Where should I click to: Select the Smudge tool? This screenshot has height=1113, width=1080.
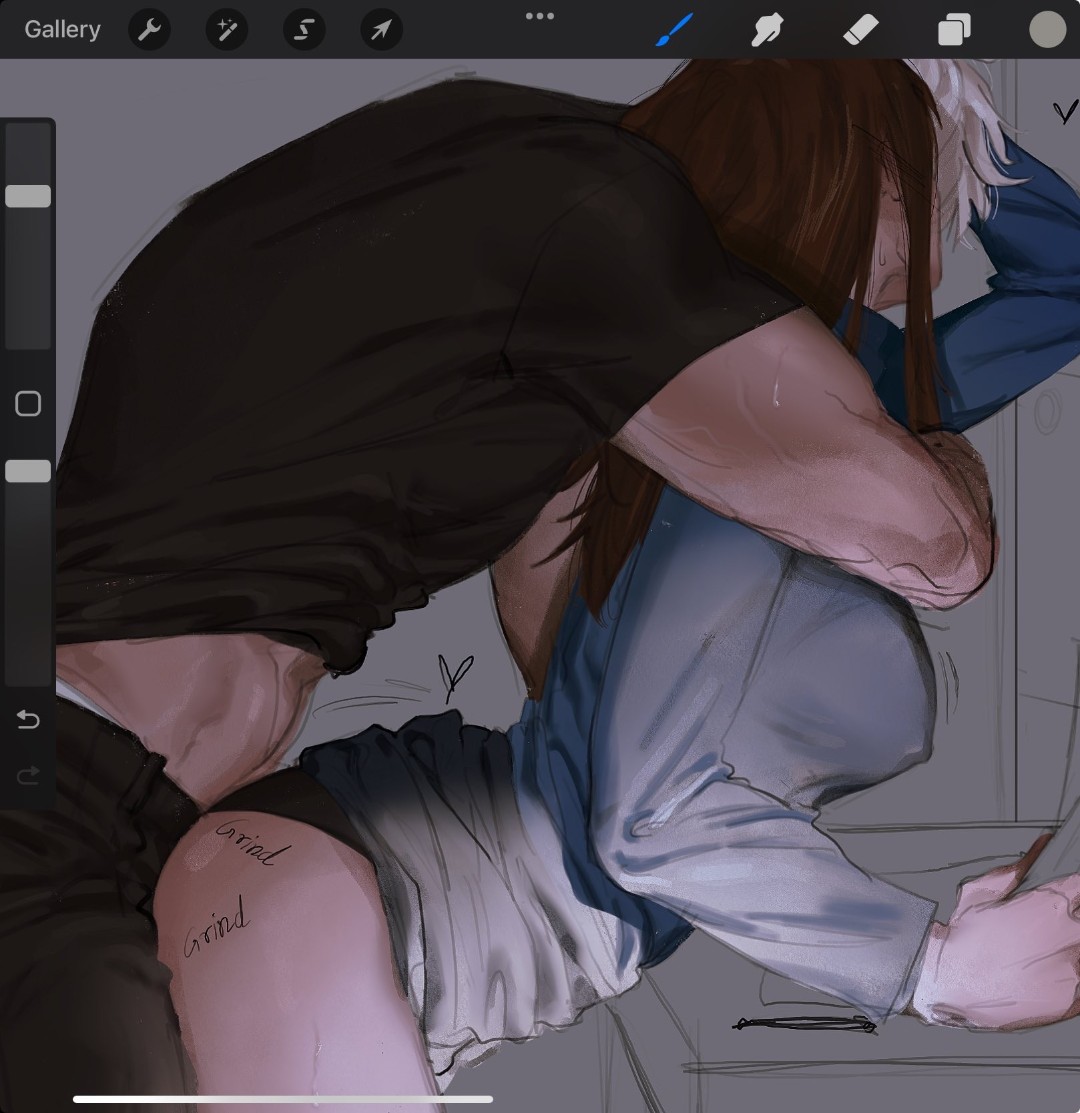click(766, 30)
